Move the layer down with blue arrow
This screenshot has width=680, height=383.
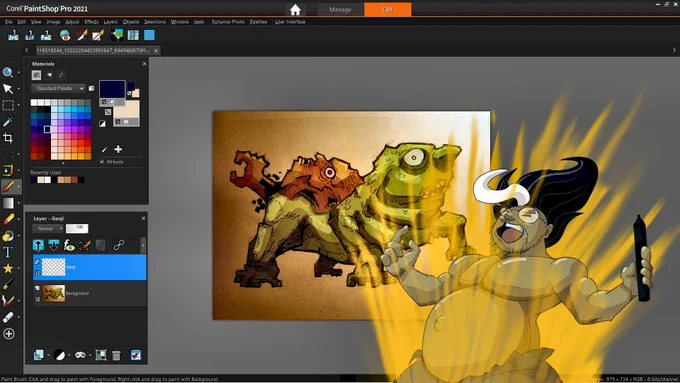click(53, 246)
